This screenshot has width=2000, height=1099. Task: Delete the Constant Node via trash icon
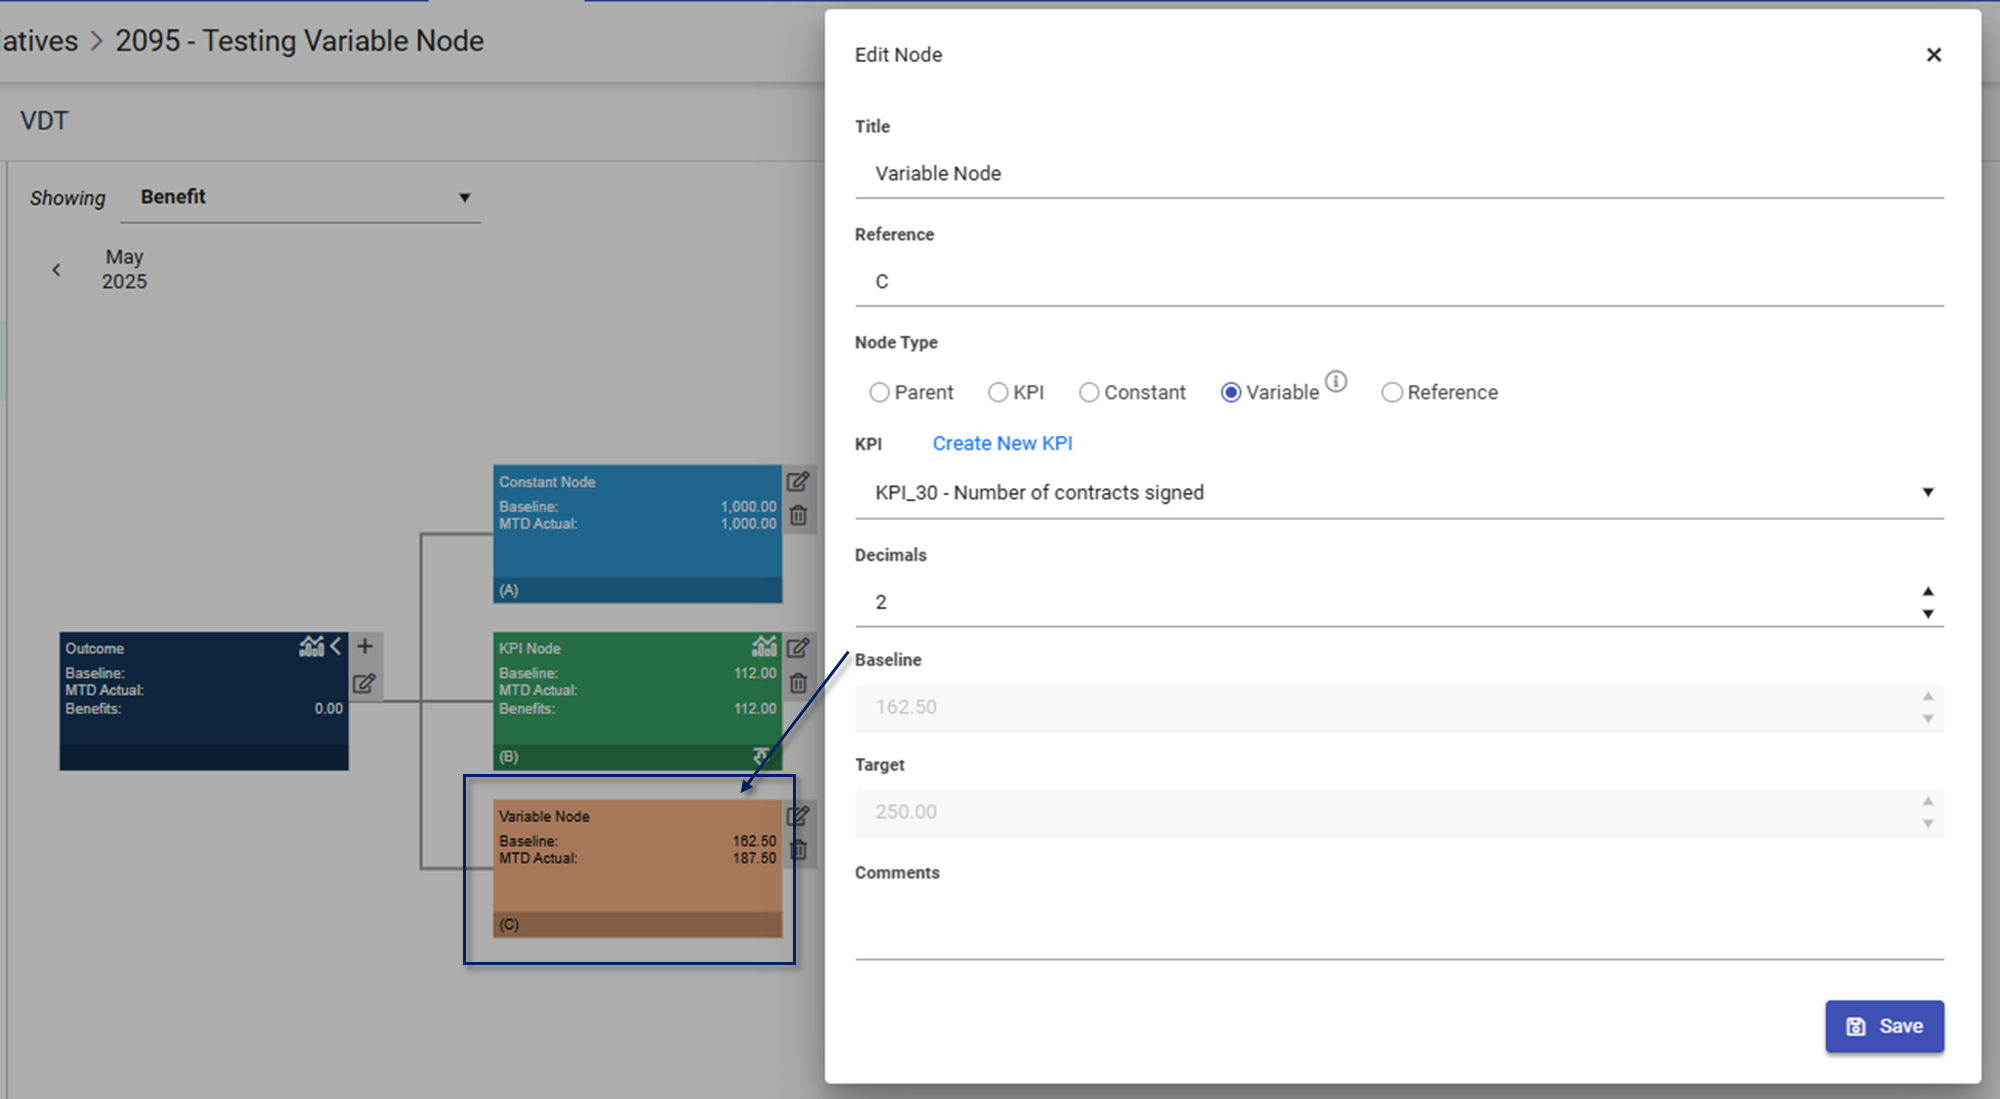point(798,516)
